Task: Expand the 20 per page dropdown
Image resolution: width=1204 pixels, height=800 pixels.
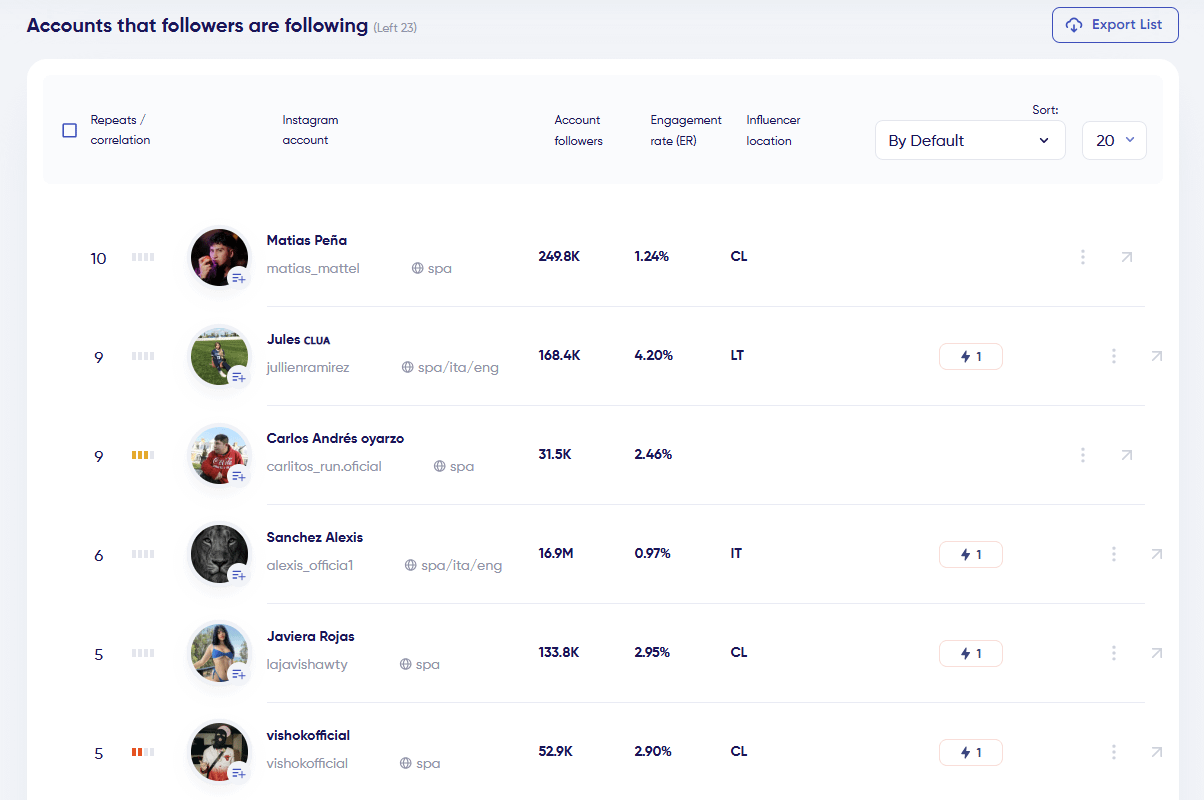Action: (1114, 140)
